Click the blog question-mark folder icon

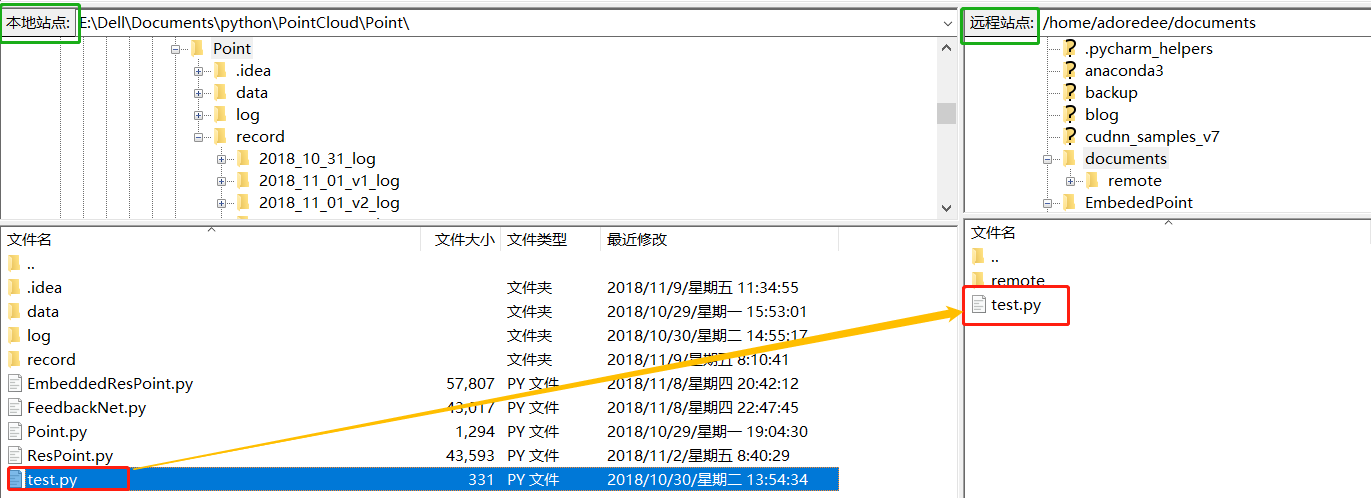point(1069,114)
